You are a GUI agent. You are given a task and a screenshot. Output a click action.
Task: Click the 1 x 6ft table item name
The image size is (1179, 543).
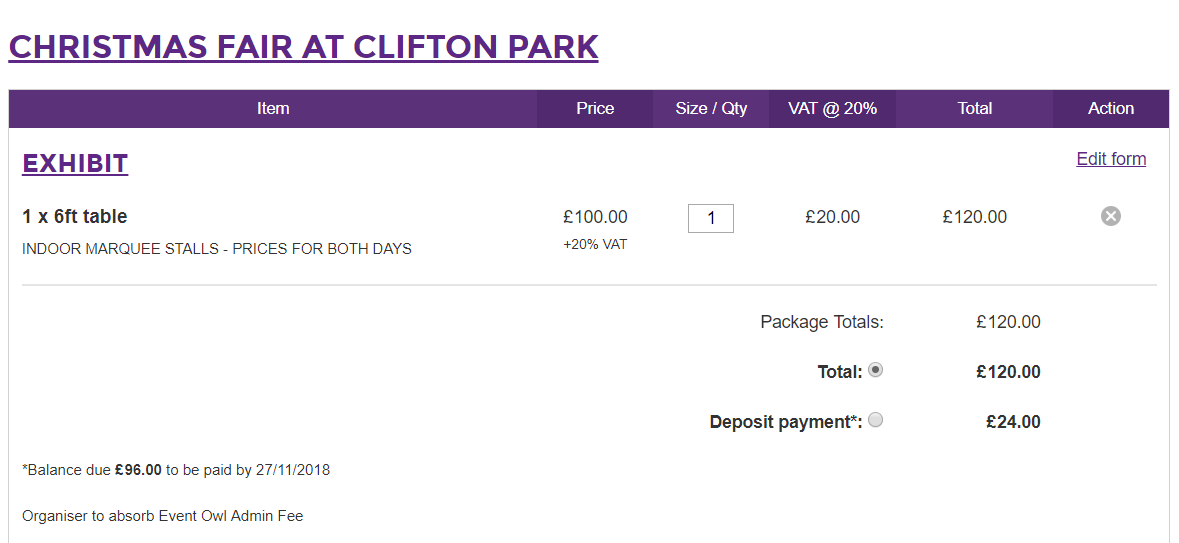coord(74,217)
